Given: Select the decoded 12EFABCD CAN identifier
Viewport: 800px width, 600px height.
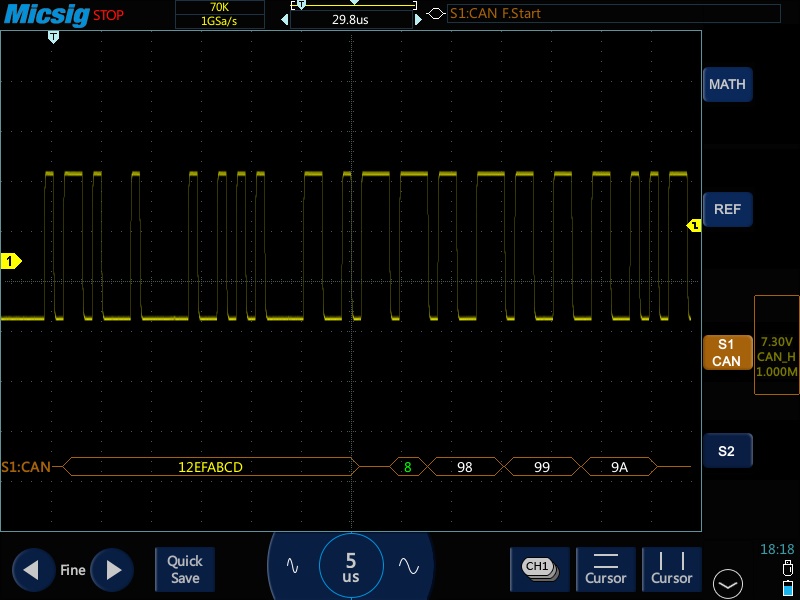Looking at the screenshot, I should [x=210, y=467].
